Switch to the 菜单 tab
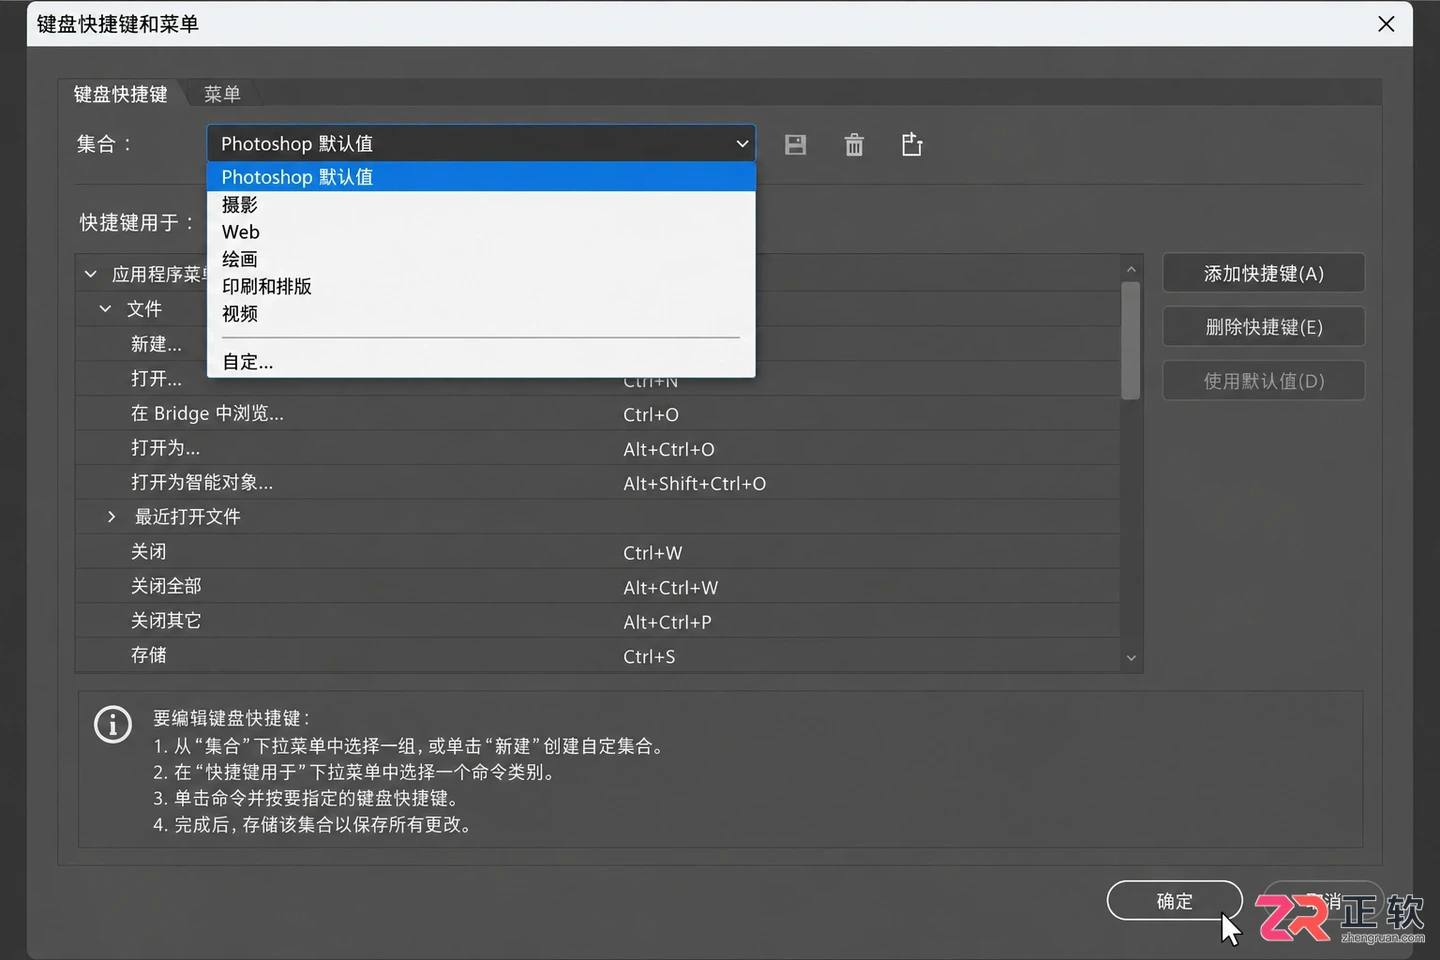This screenshot has height=960, width=1440. (222, 94)
